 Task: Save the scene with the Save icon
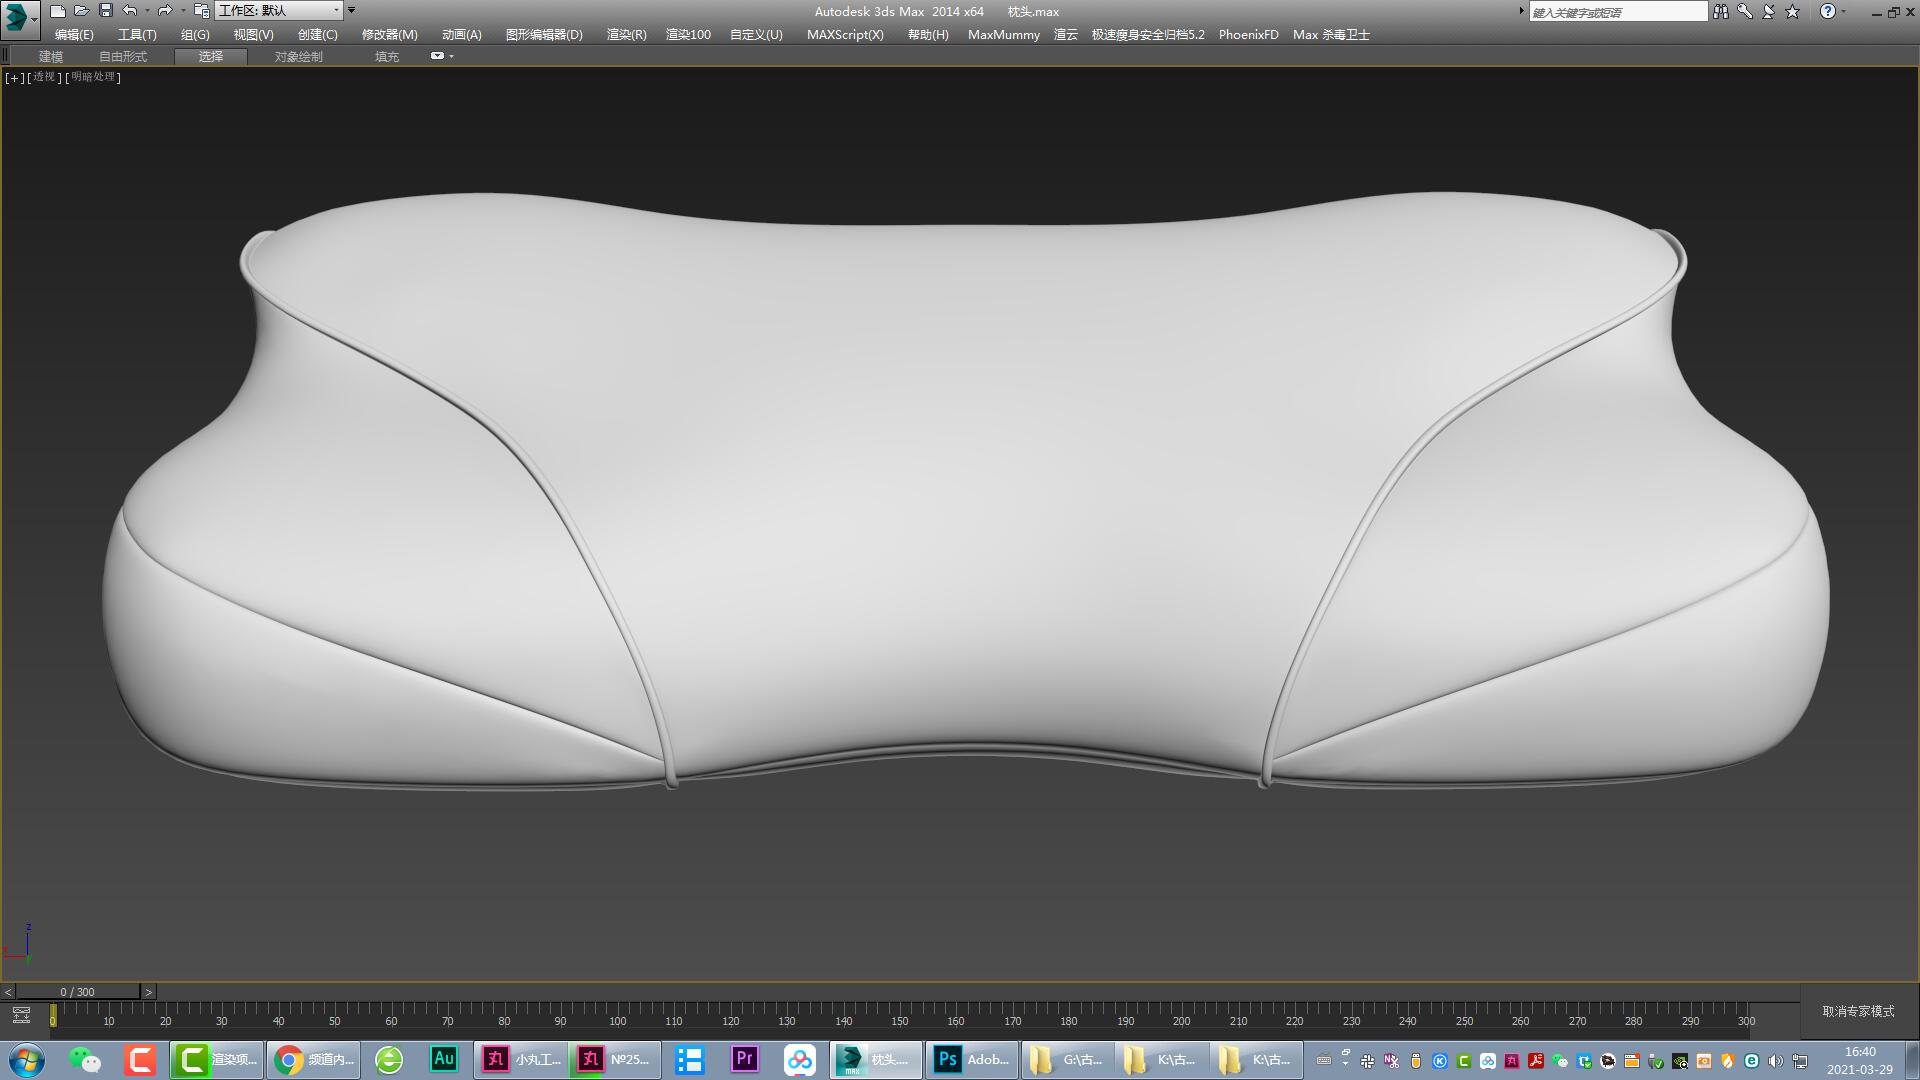click(x=105, y=11)
